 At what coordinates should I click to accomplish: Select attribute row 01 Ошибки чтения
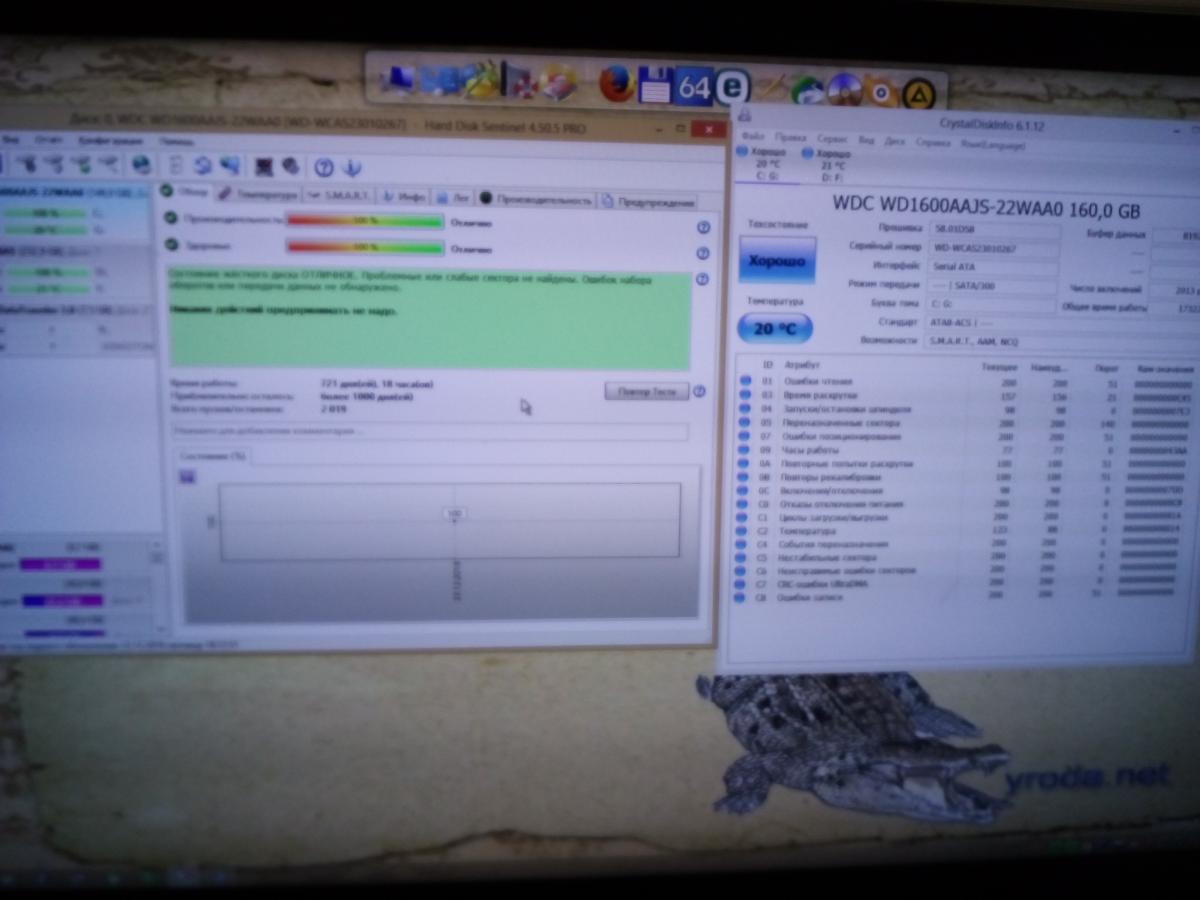click(967, 382)
